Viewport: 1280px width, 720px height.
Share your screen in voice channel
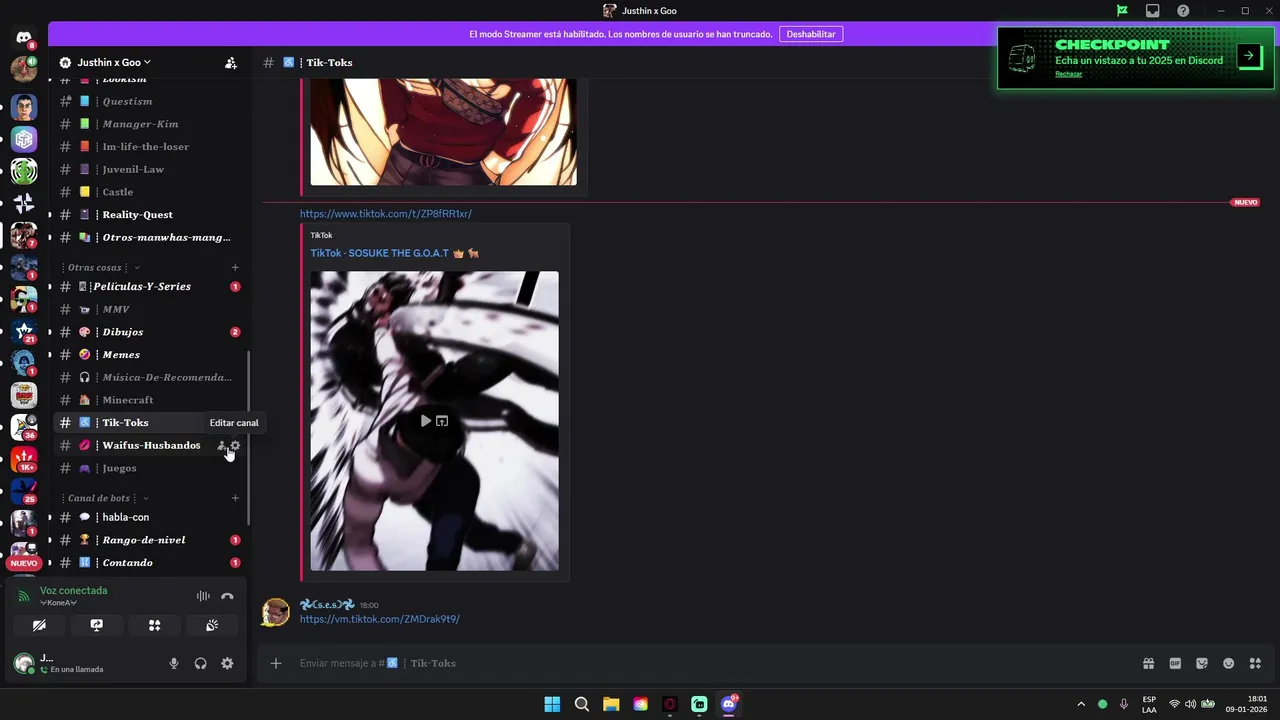(96, 625)
